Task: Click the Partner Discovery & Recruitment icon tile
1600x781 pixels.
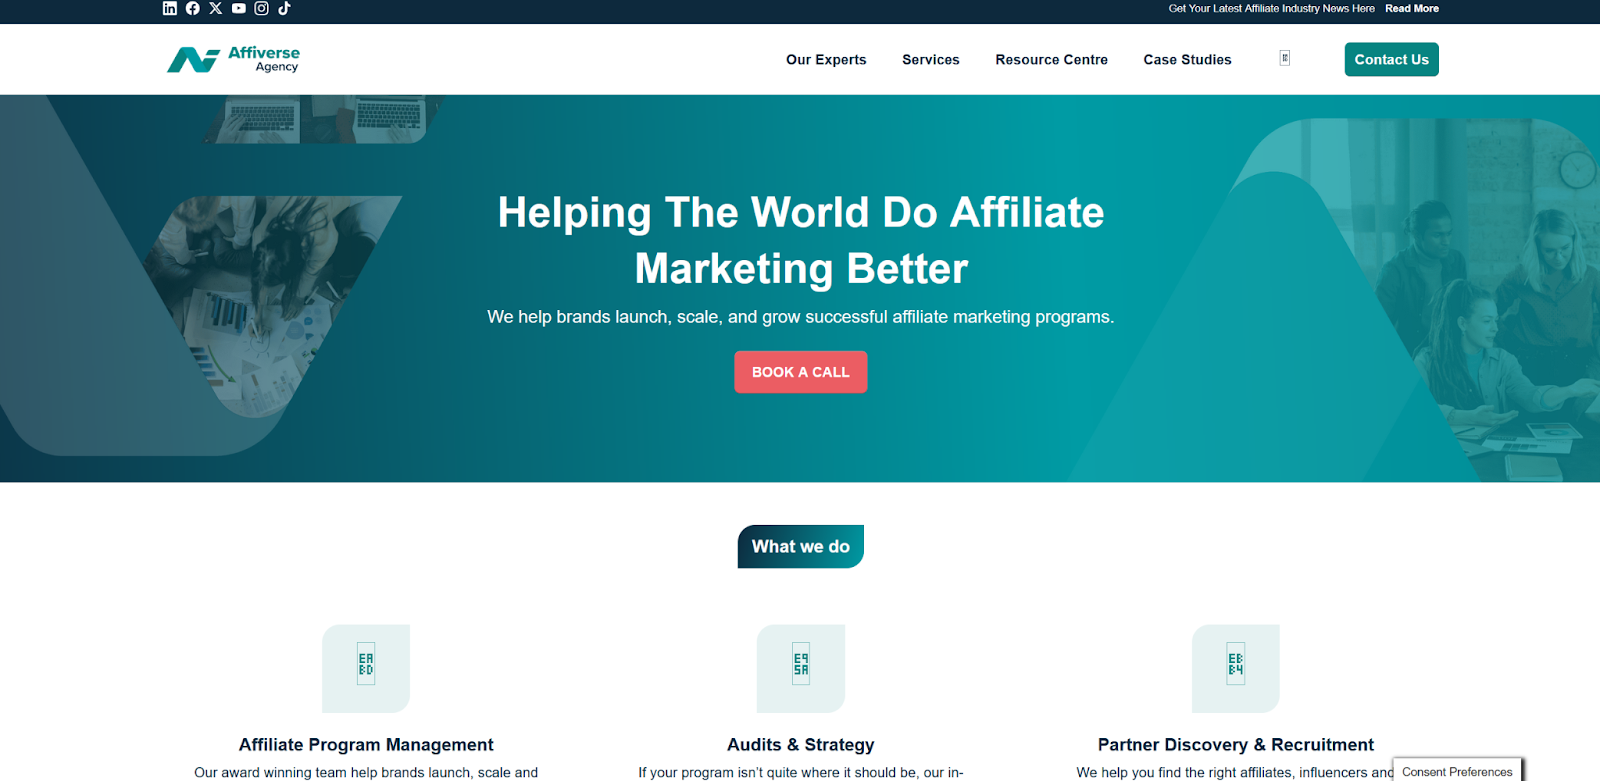Action: click(x=1236, y=668)
